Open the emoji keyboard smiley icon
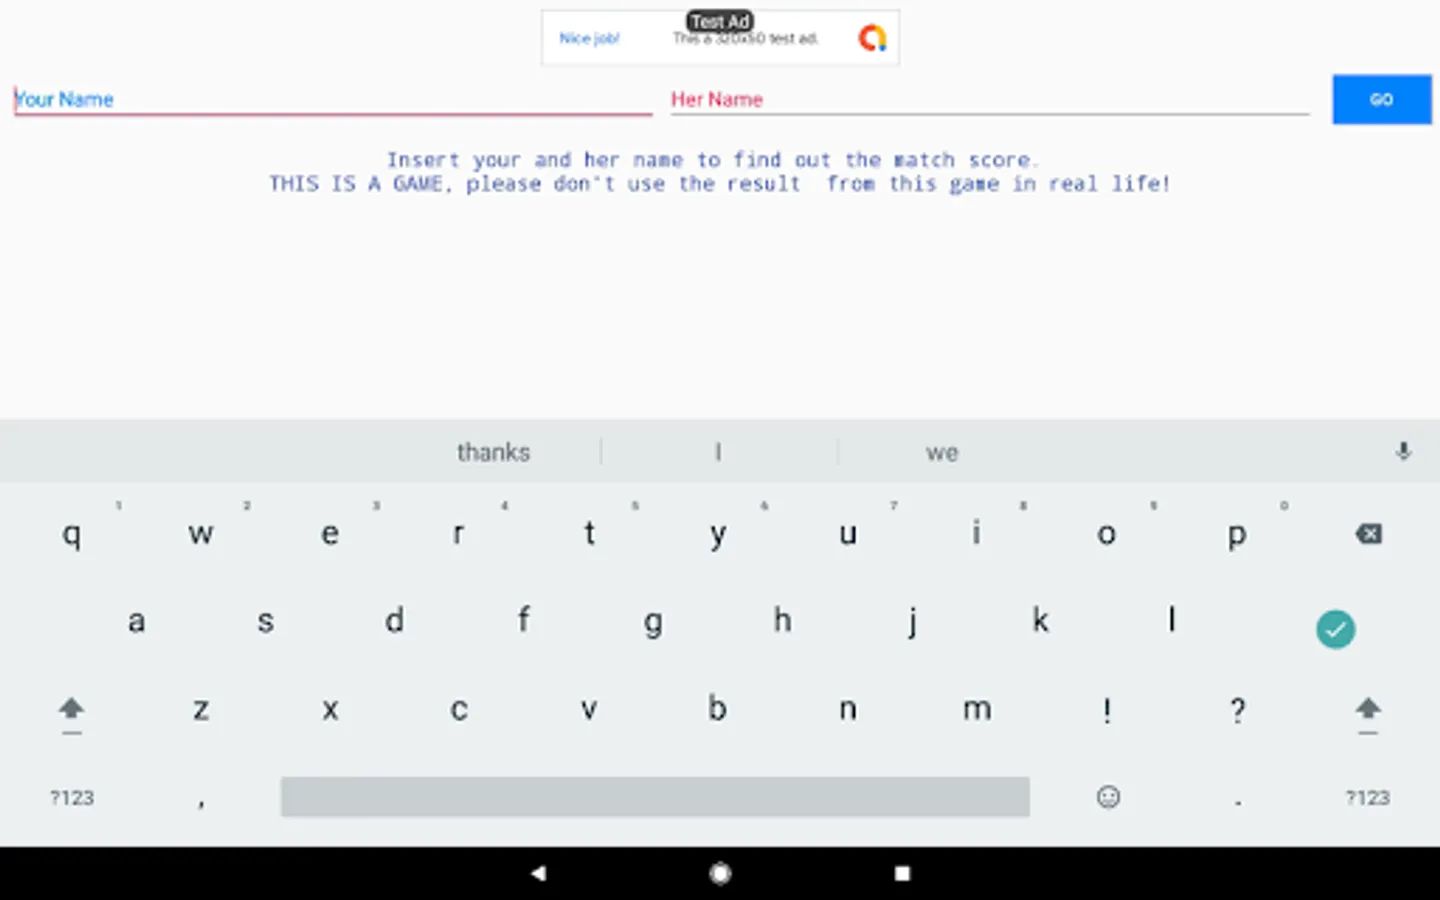 (x=1108, y=797)
